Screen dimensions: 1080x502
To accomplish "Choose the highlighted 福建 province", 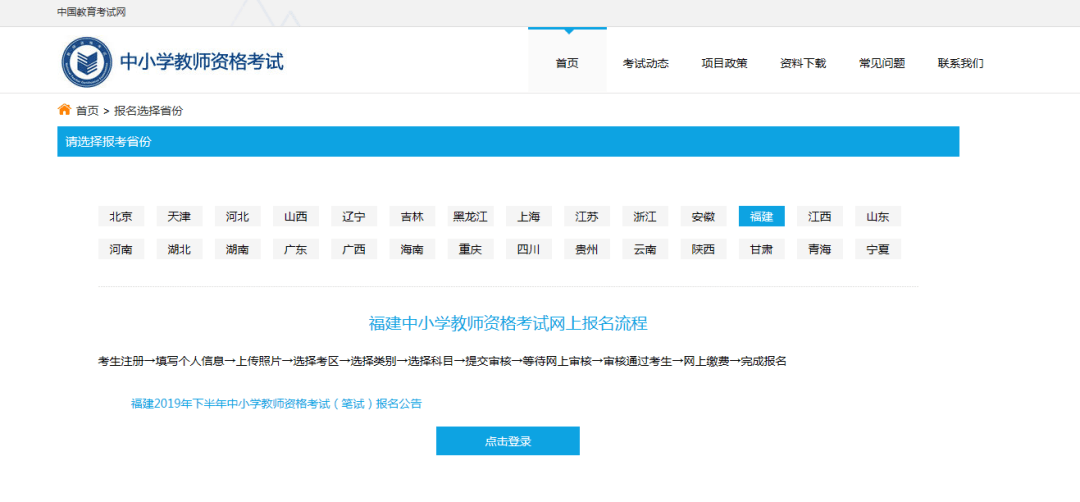I will [x=761, y=216].
